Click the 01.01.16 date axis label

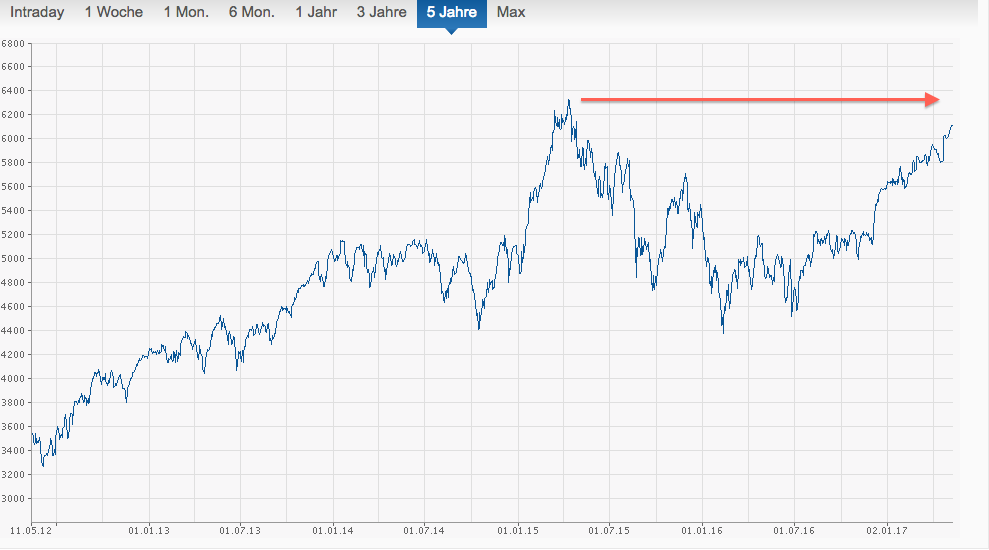[x=703, y=530]
